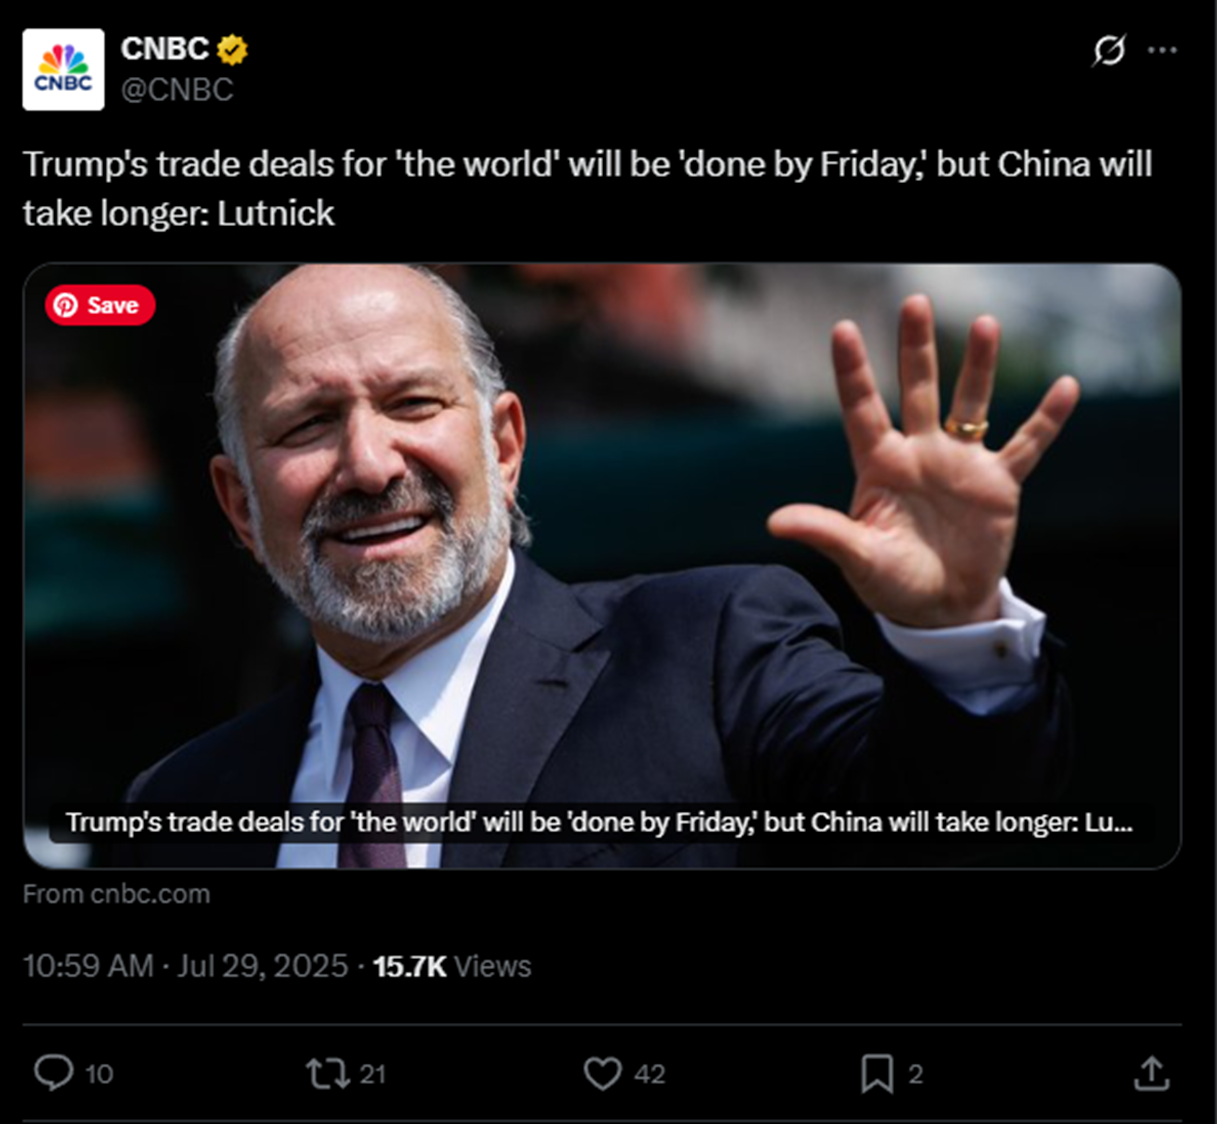1217x1124 pixels.
Task: Click the gold verified badge beside CNBC
Action: (x=233, y=48)
